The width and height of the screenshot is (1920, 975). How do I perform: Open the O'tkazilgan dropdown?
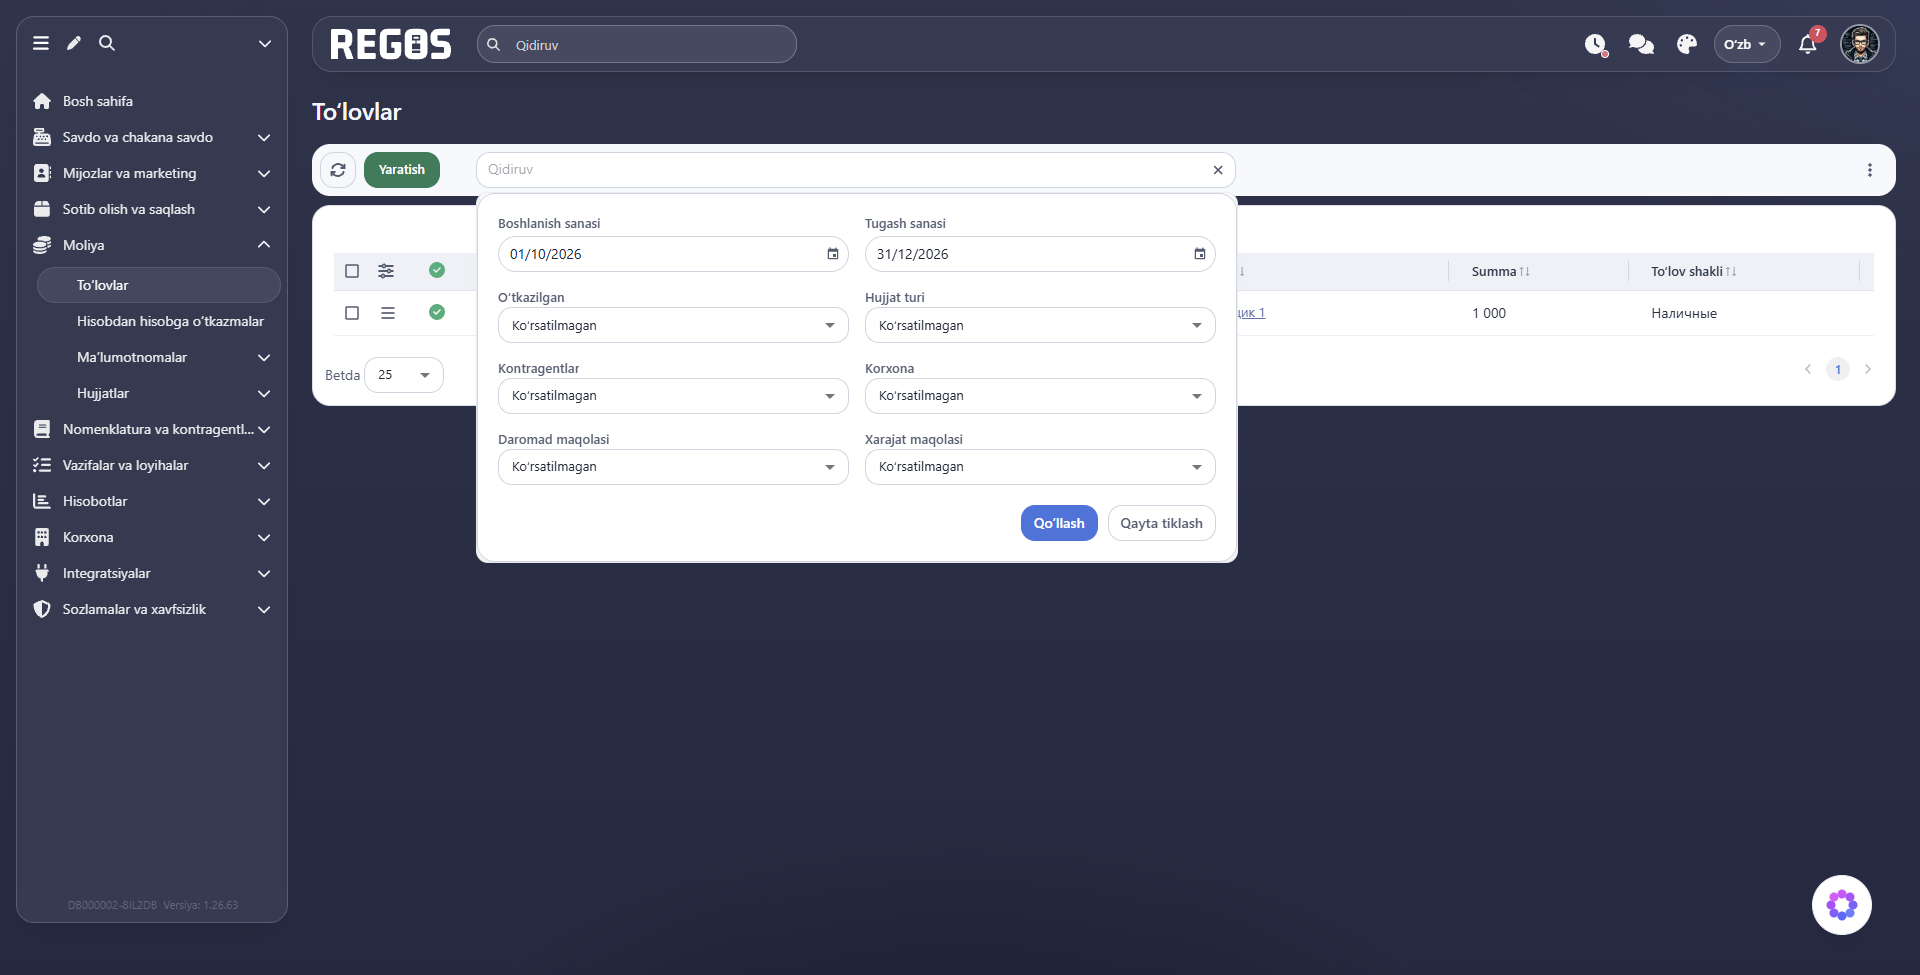[x=673, y=325]
